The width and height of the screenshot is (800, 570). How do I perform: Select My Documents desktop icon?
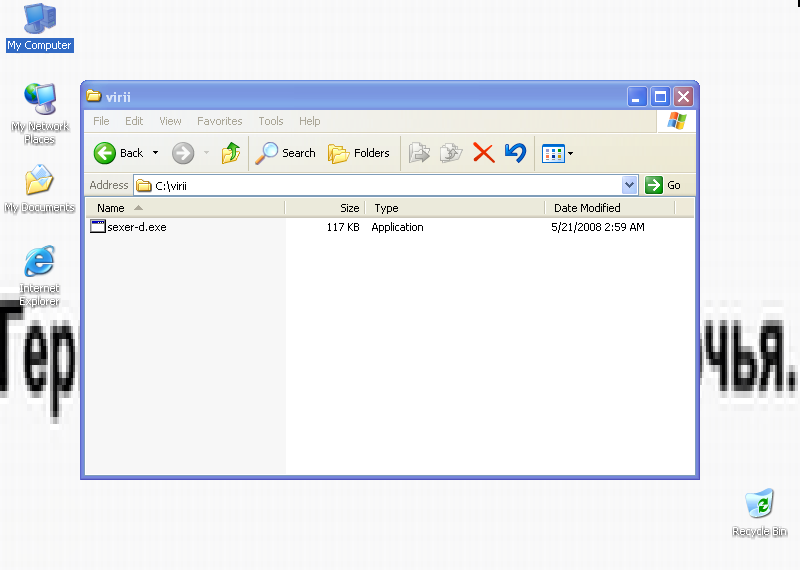[39, 188]
